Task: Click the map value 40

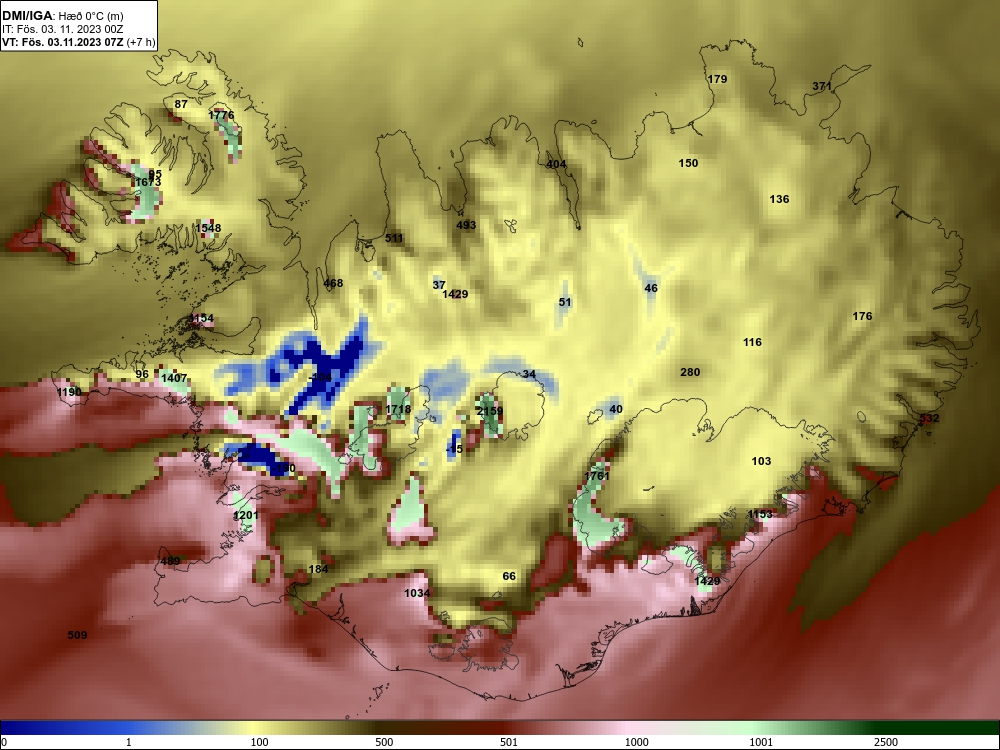Action: tap(615, 409)
